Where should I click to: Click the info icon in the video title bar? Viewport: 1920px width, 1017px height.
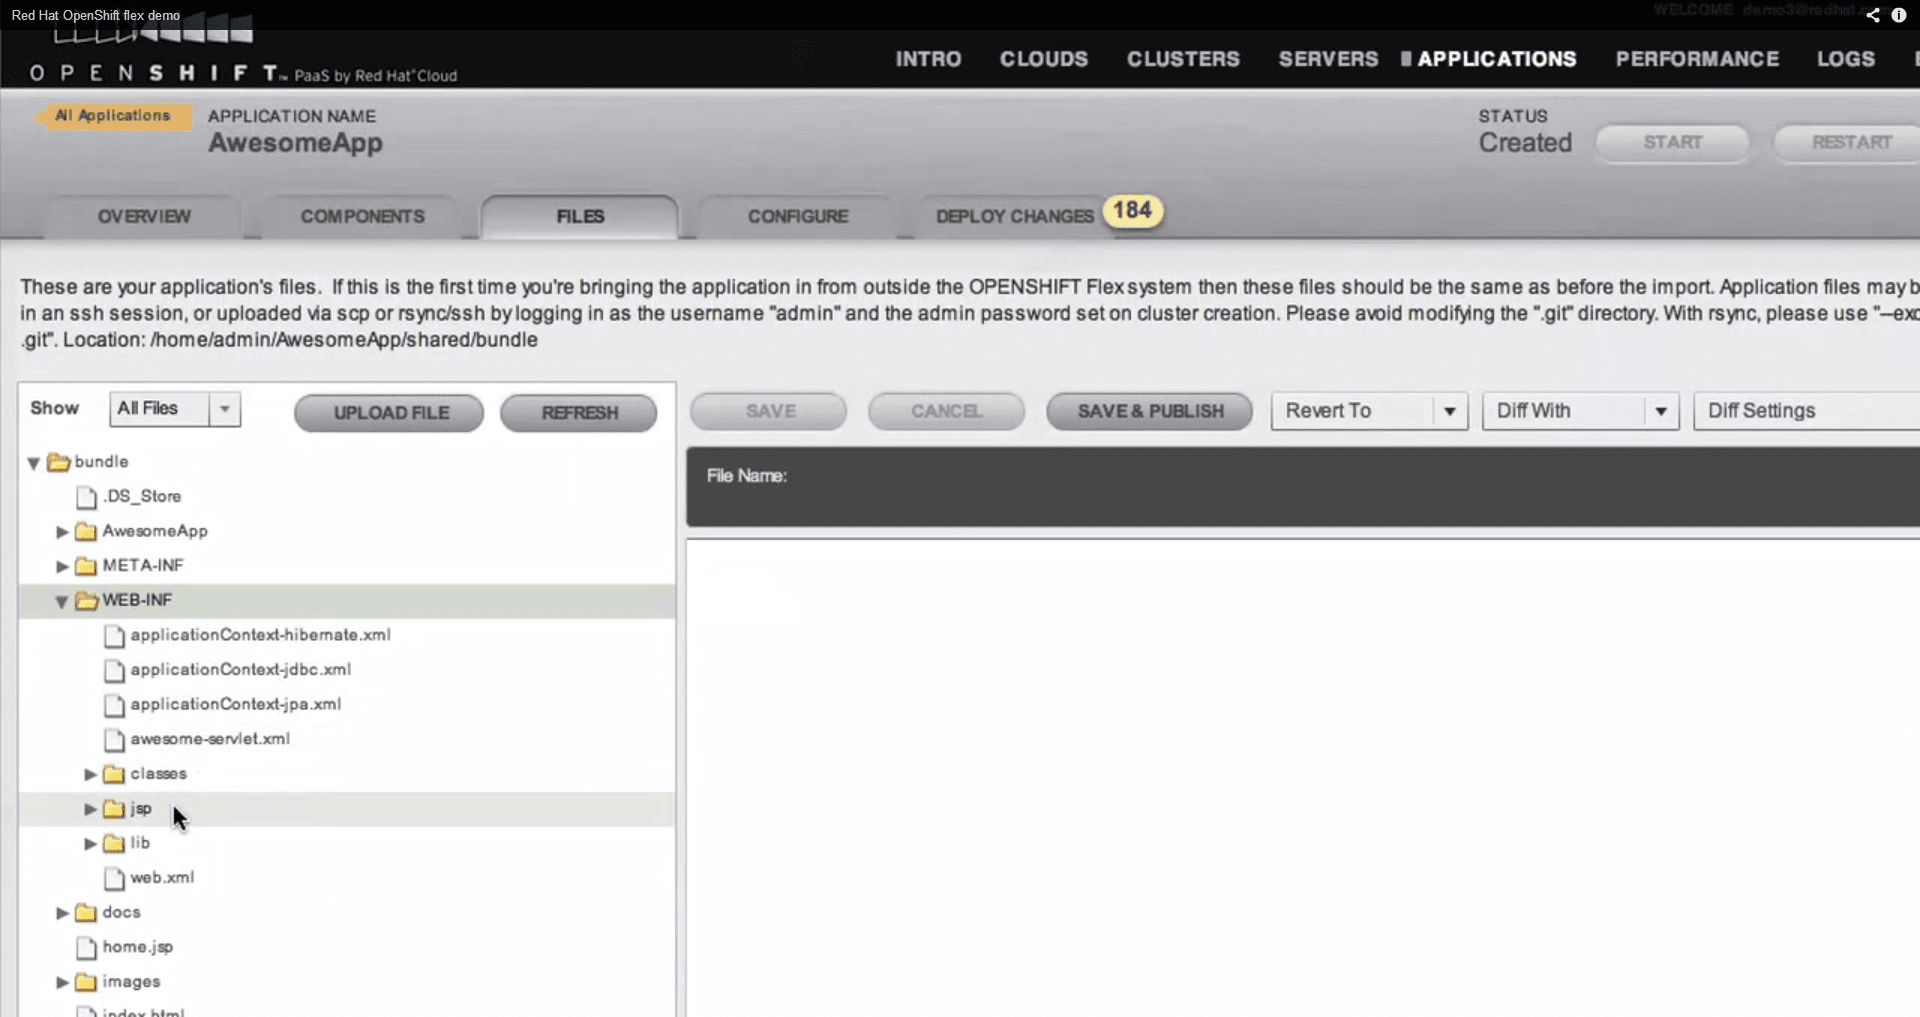pos(1899,15)
